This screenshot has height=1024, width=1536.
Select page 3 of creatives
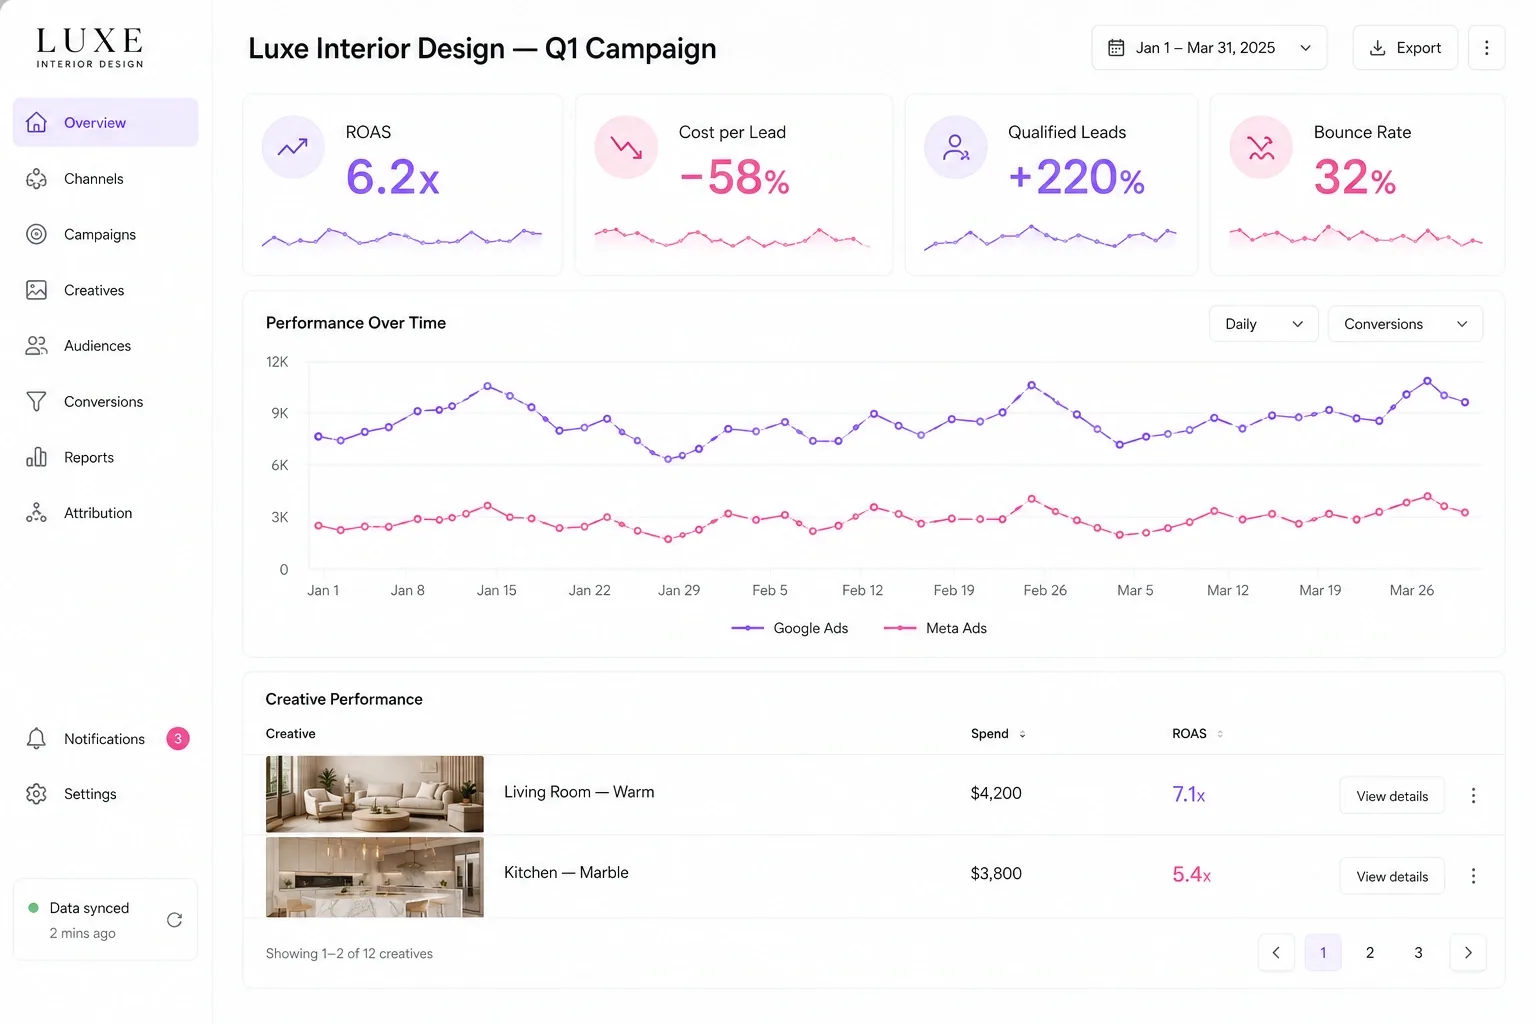coord(1418,952)
